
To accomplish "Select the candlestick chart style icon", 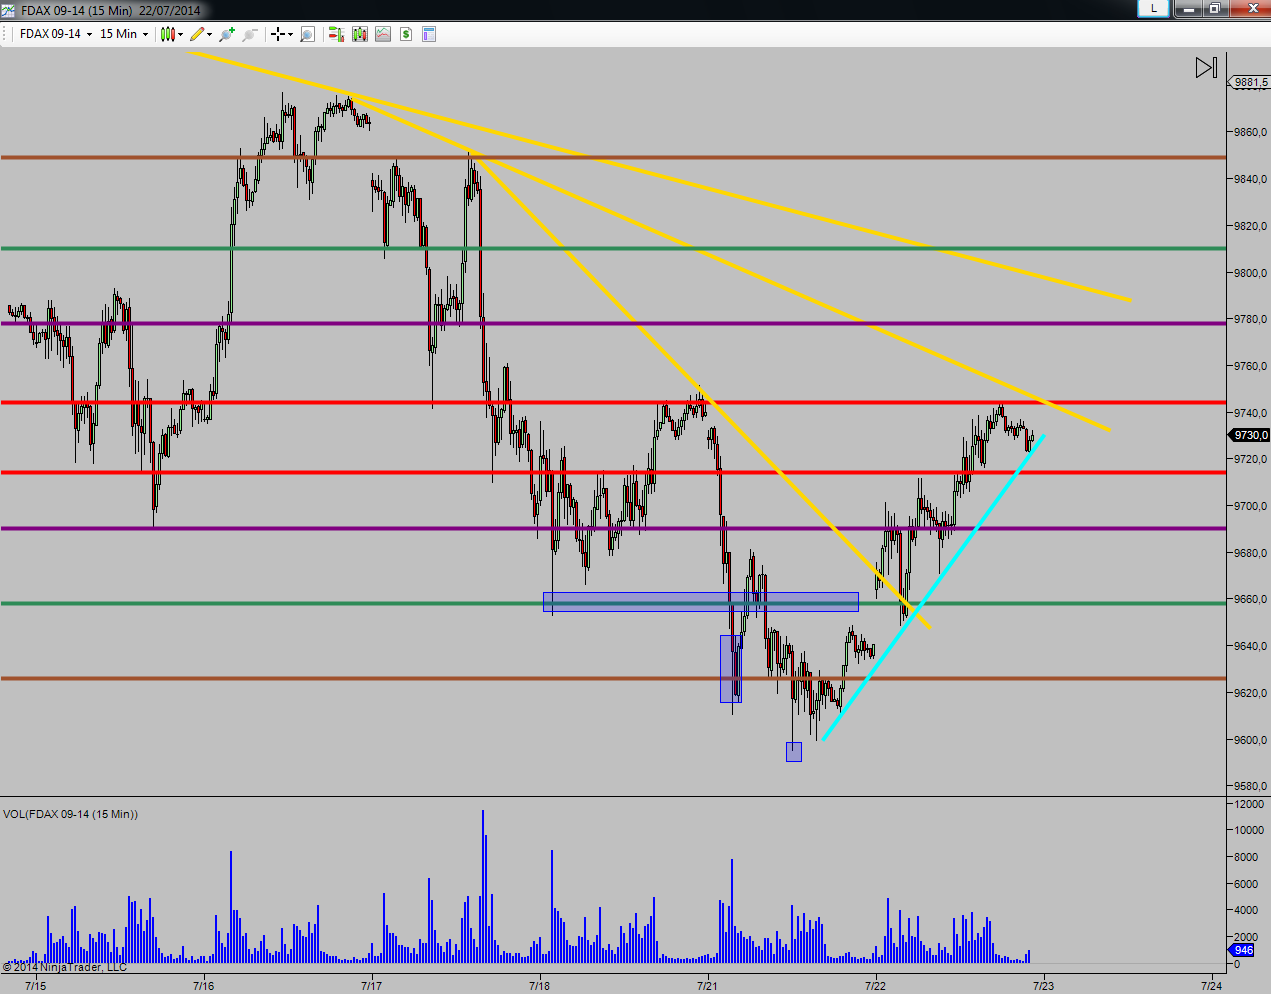I will pos(168,34).
